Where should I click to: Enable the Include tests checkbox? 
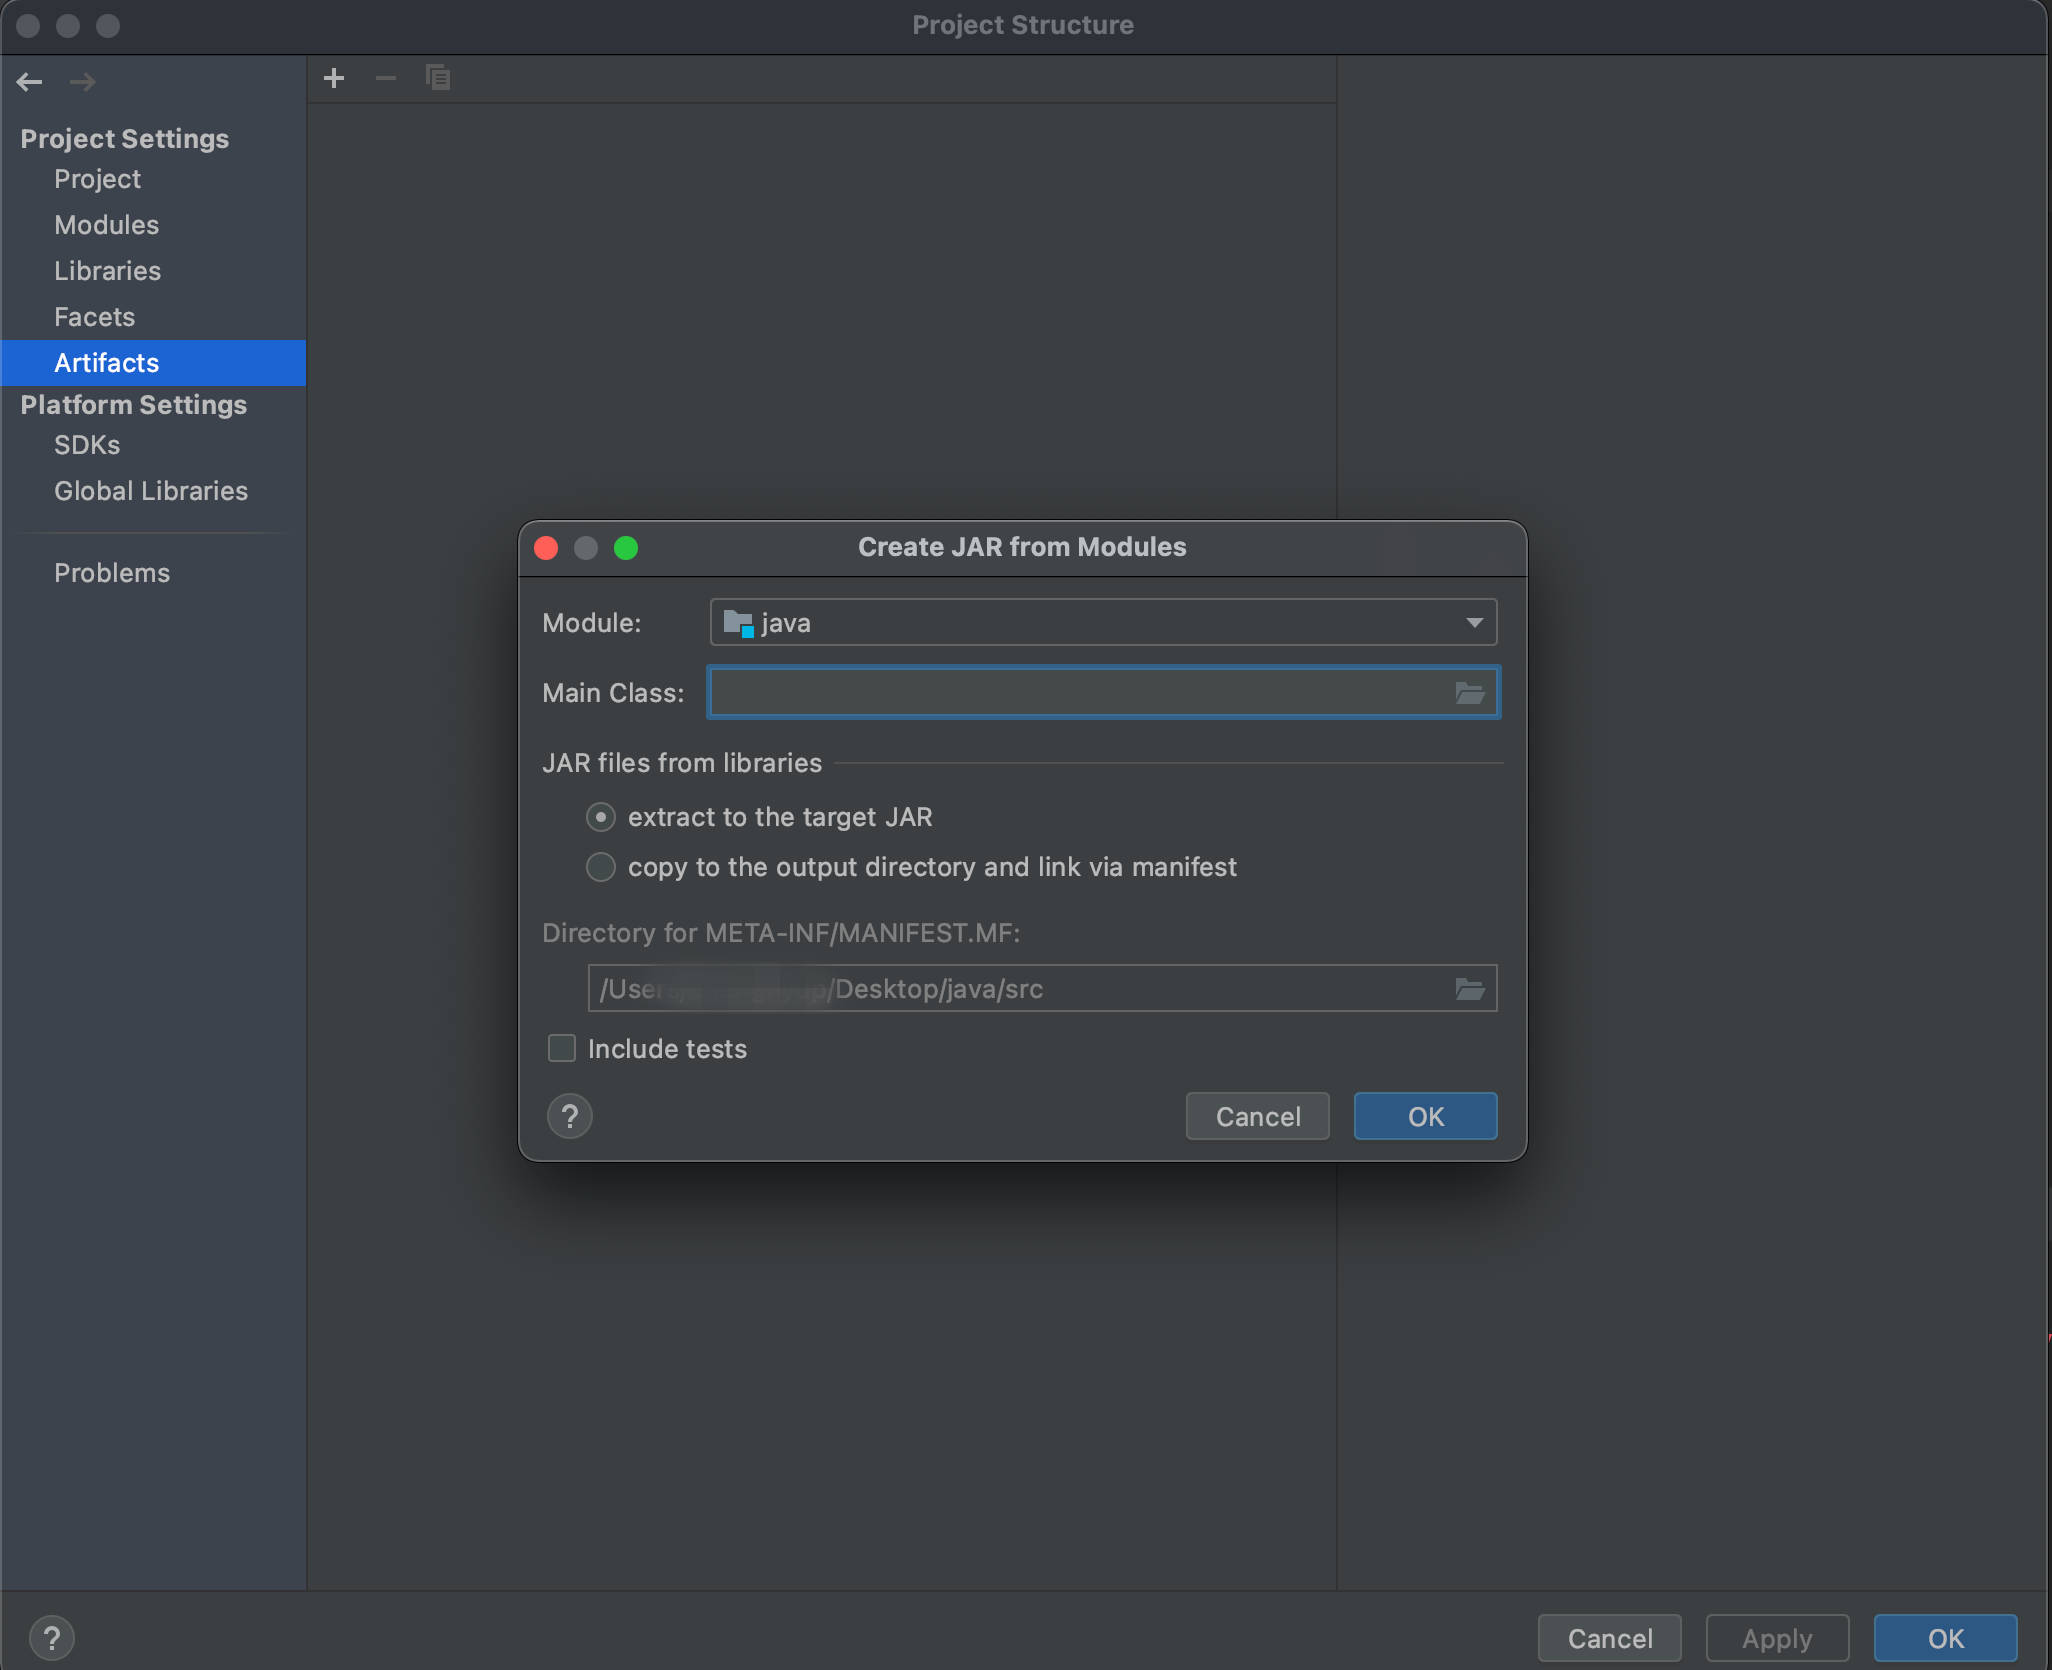(x=562, y=1048)
